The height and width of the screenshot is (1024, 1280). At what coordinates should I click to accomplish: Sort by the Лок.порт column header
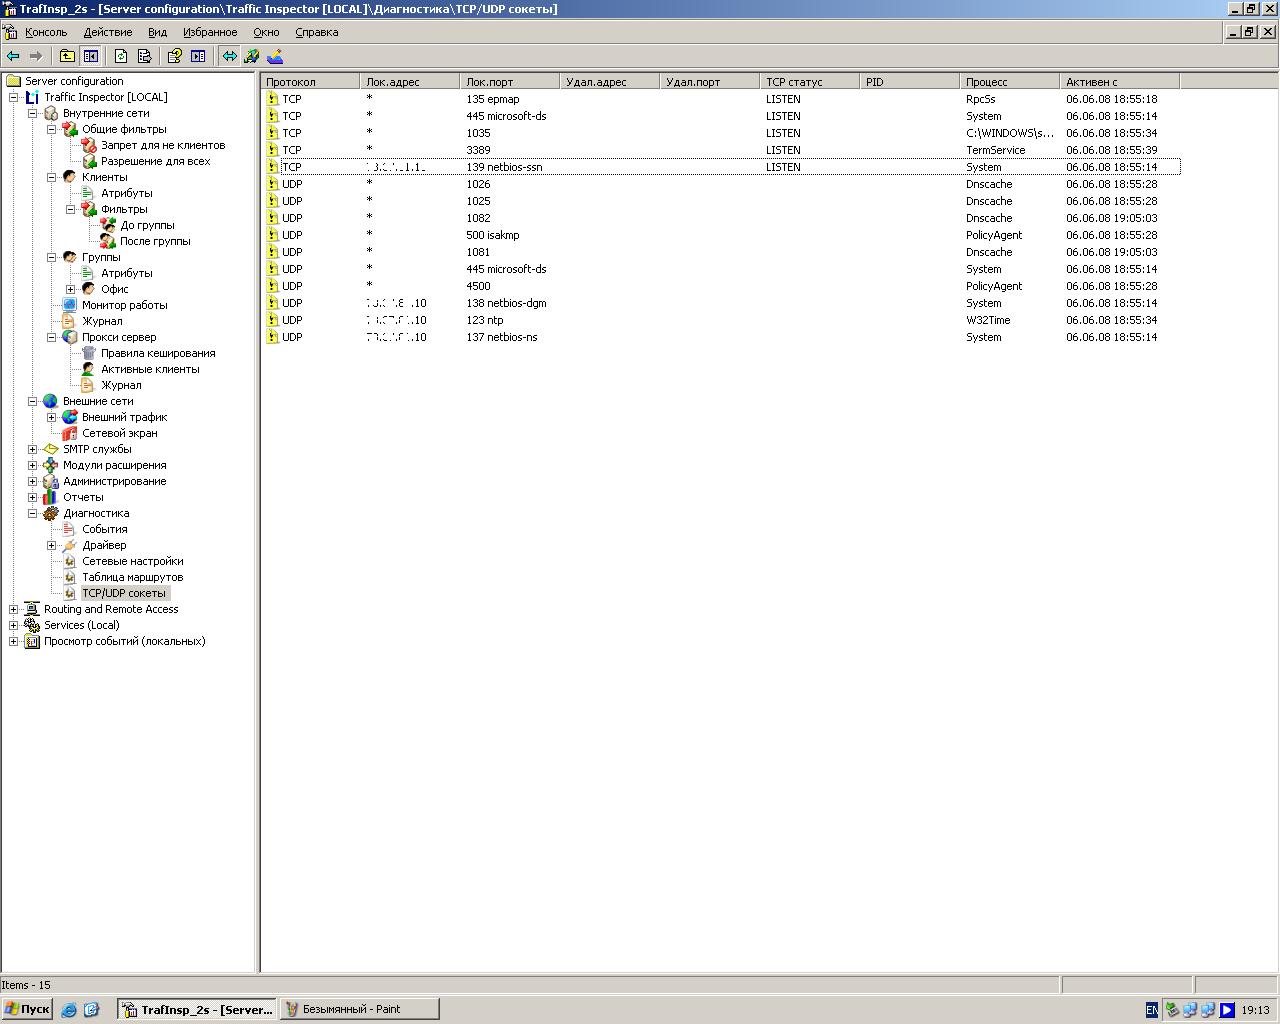click(x=510, y=82)
